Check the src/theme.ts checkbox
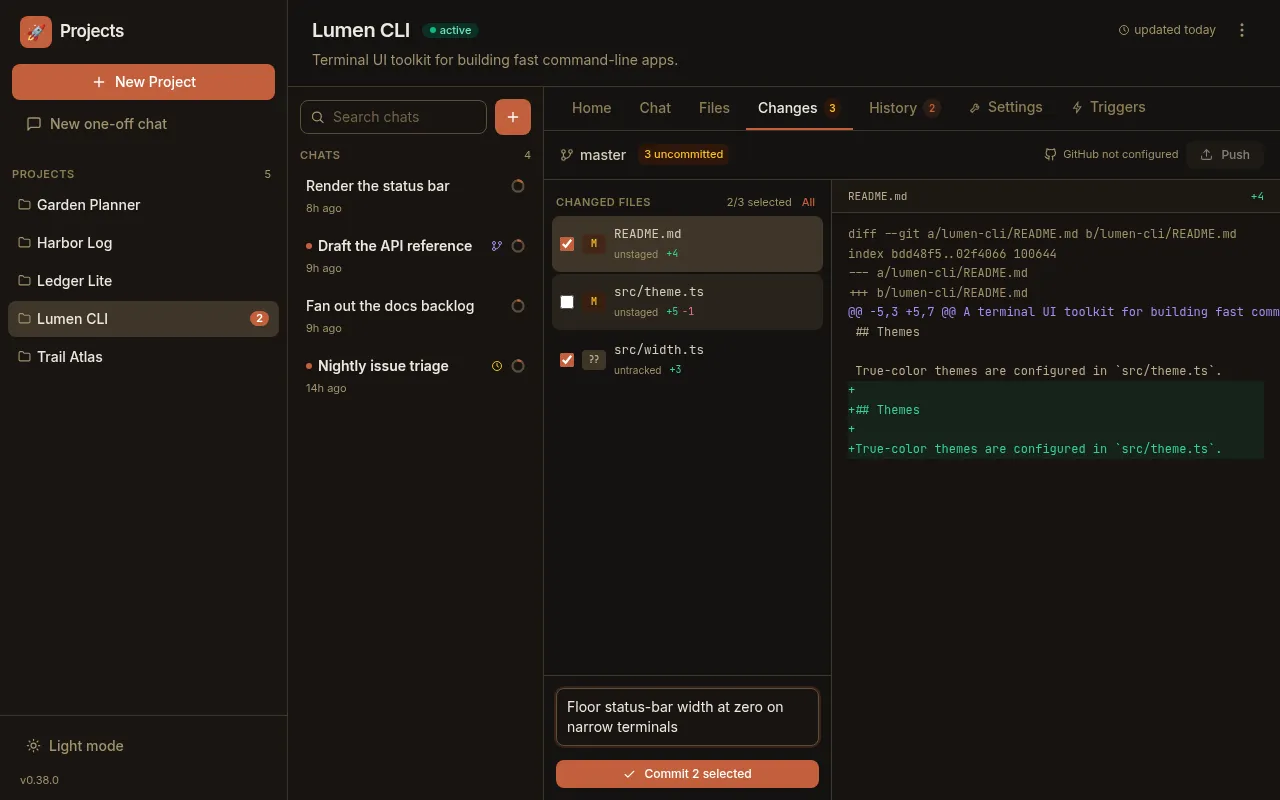This screenshot has width=1280, height=800. (567, 302)
